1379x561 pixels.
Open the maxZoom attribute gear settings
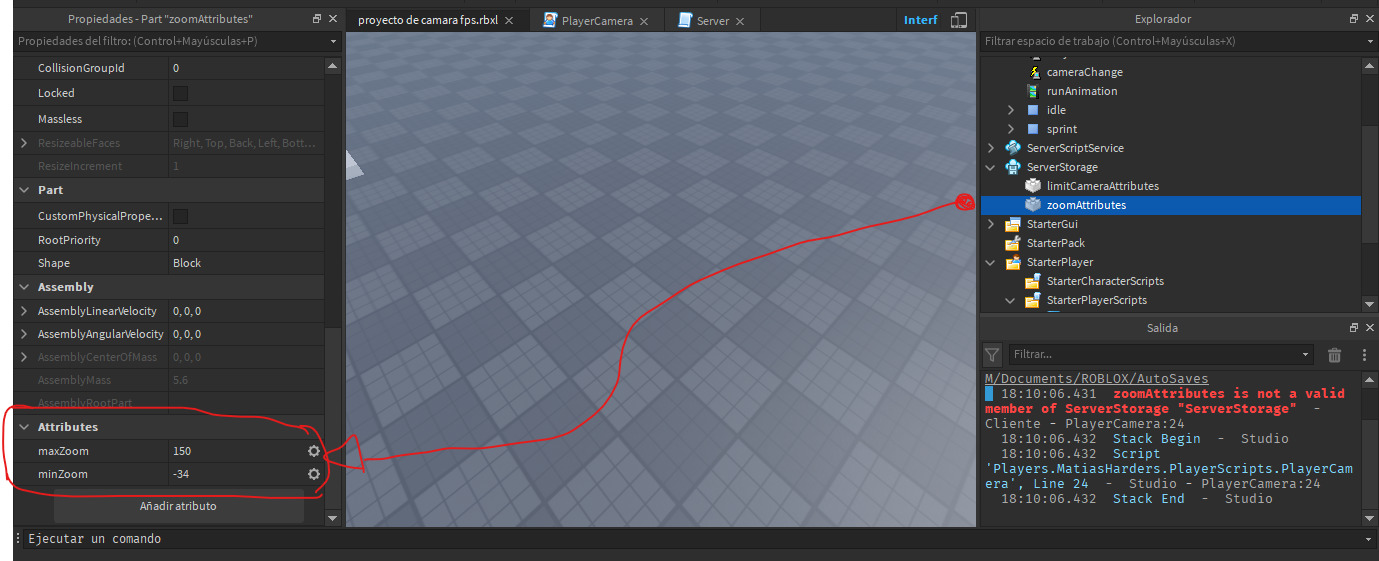pyautogui.click(x=314, y=451)
